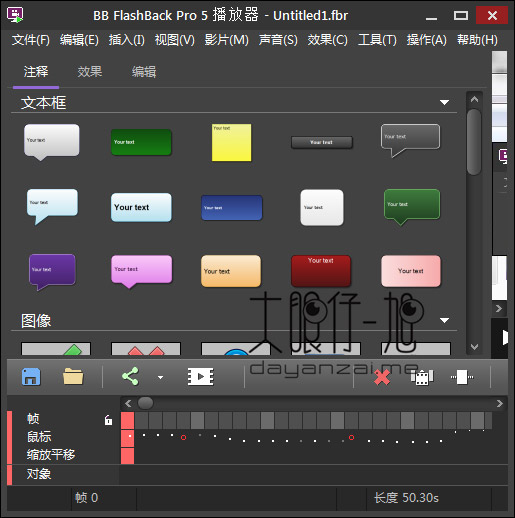The image size is (515, 518).
Task: Open the 操作(A) menu
Action: [x=427, y=40]
